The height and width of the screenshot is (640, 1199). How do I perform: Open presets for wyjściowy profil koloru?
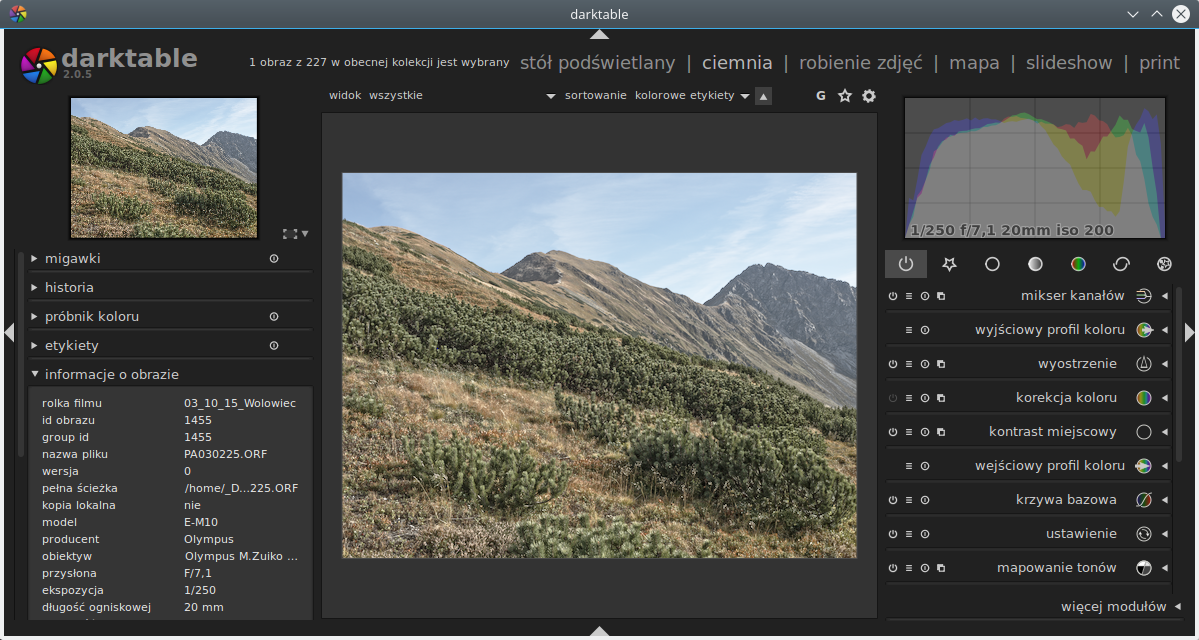pyautogui.click(x=908, y=330)
